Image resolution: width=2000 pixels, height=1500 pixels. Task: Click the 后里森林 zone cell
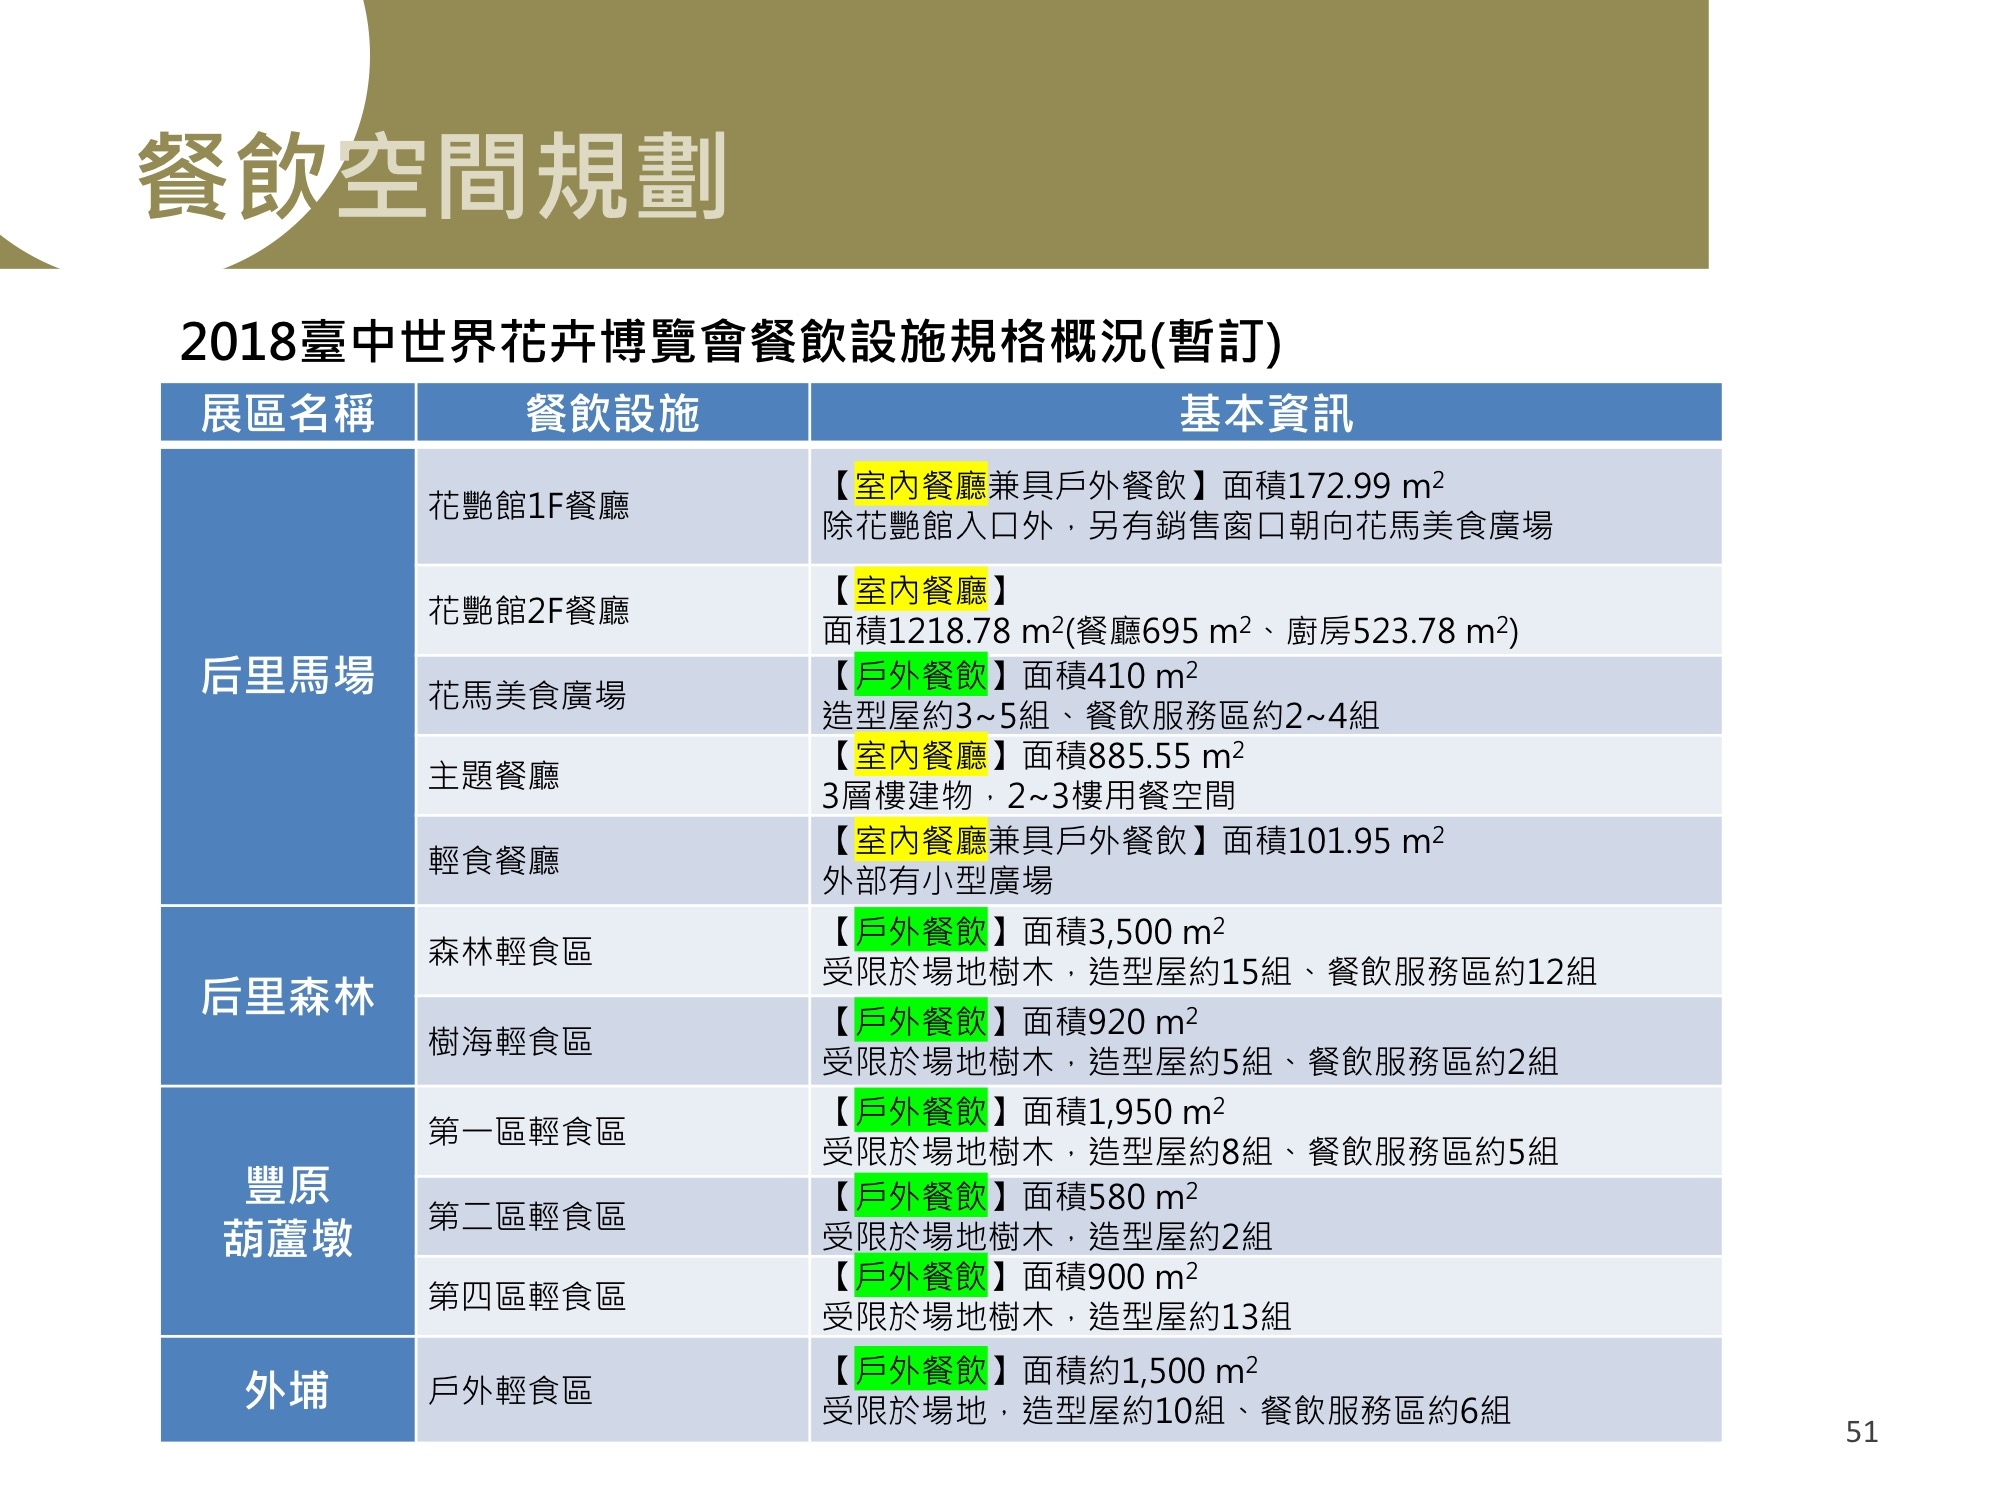coord(288,996)
